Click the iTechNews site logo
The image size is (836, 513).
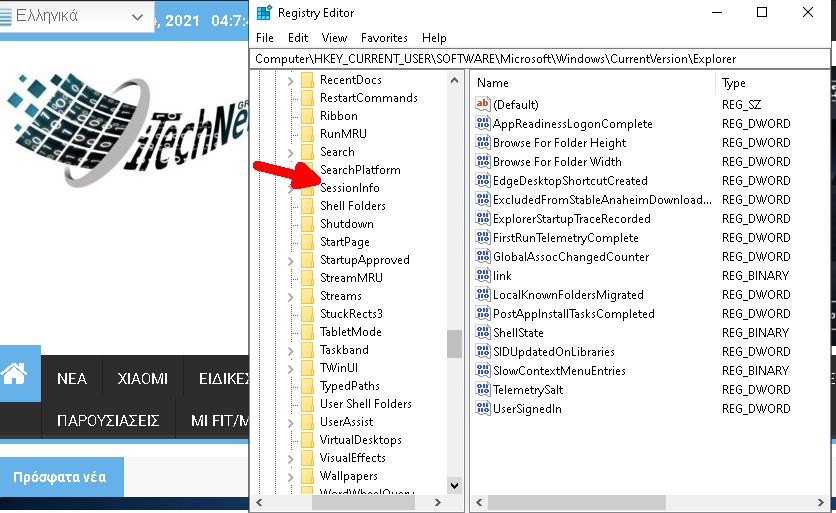[127, 130]
